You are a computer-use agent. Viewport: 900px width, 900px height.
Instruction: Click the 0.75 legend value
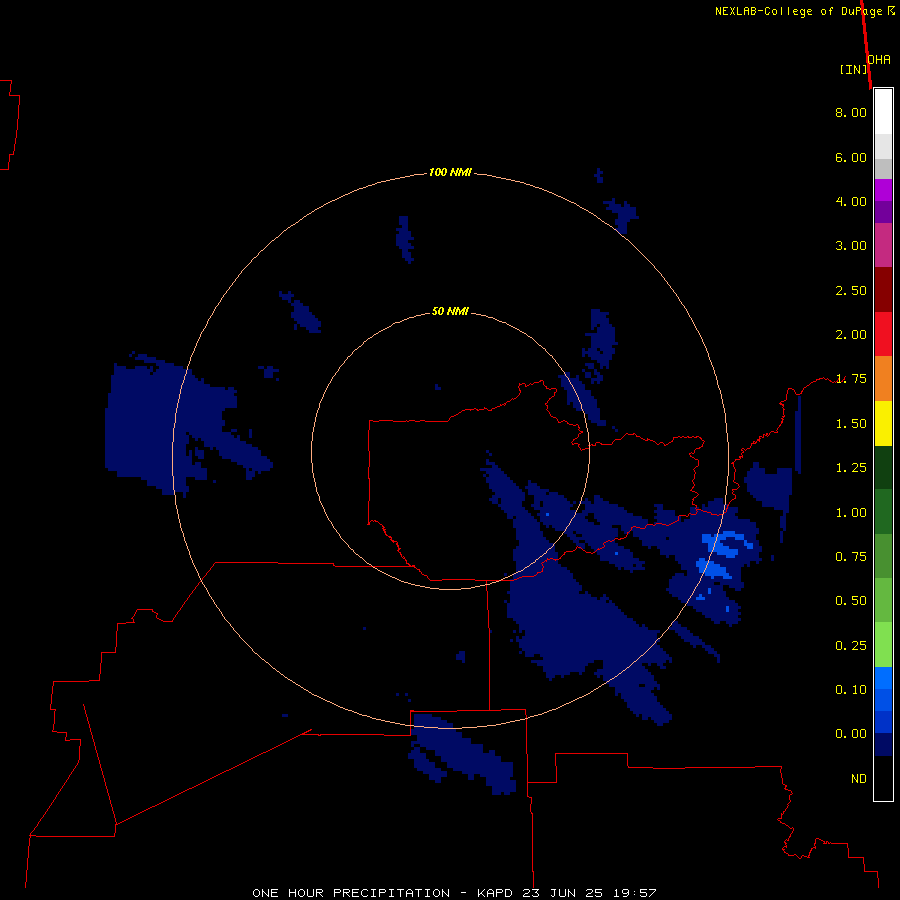(x=851, y=557)
